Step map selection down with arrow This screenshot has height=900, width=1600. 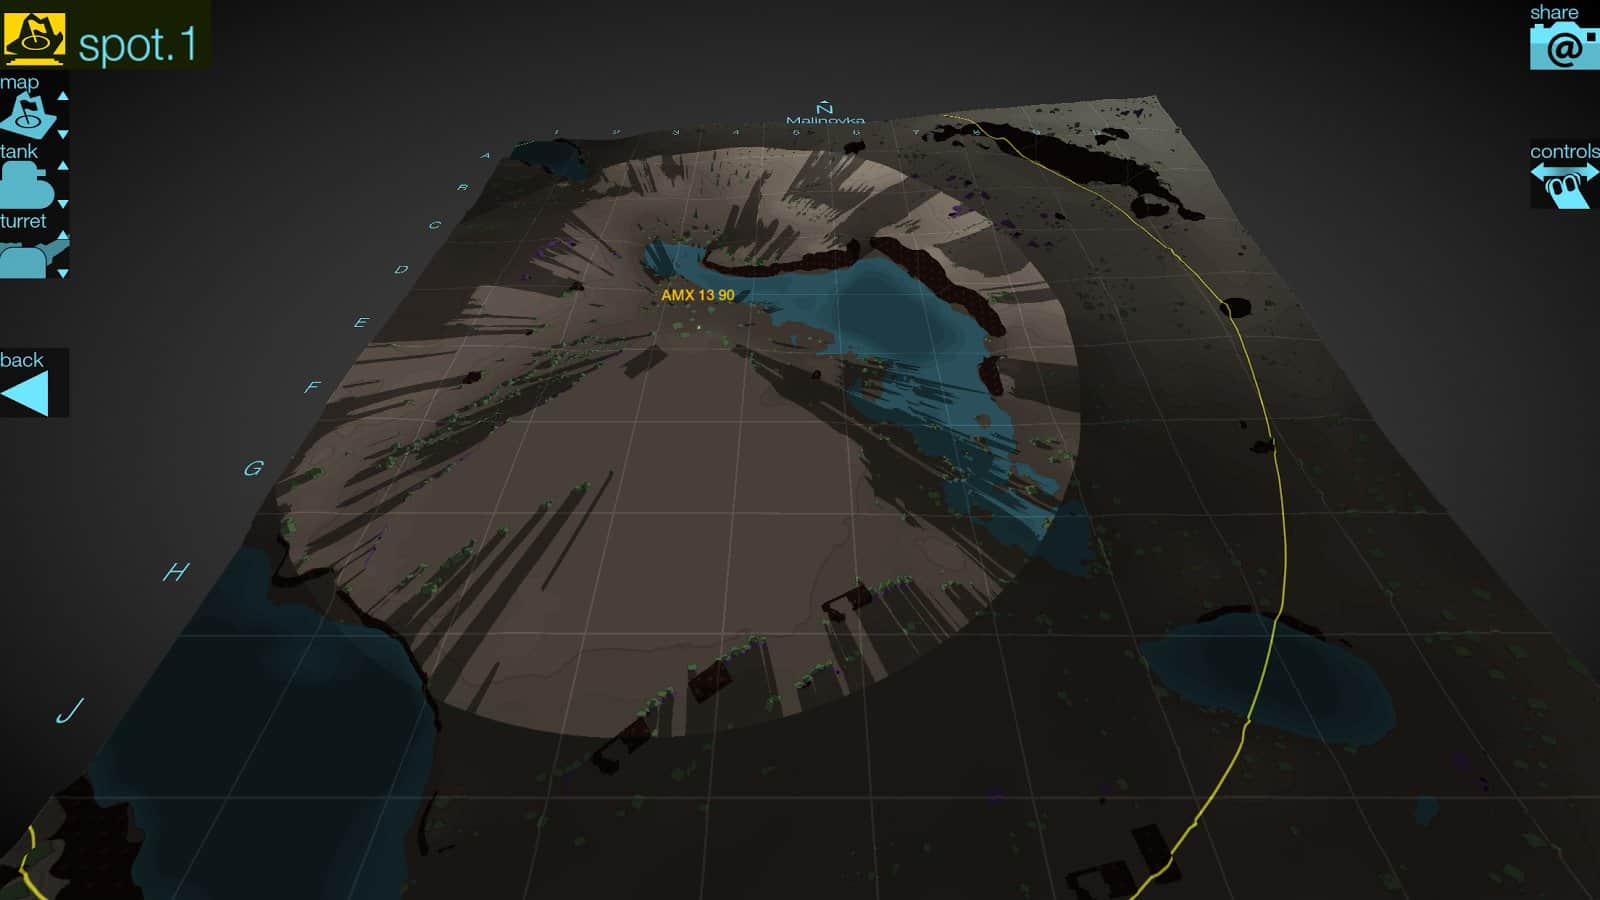tap(63, 134)
